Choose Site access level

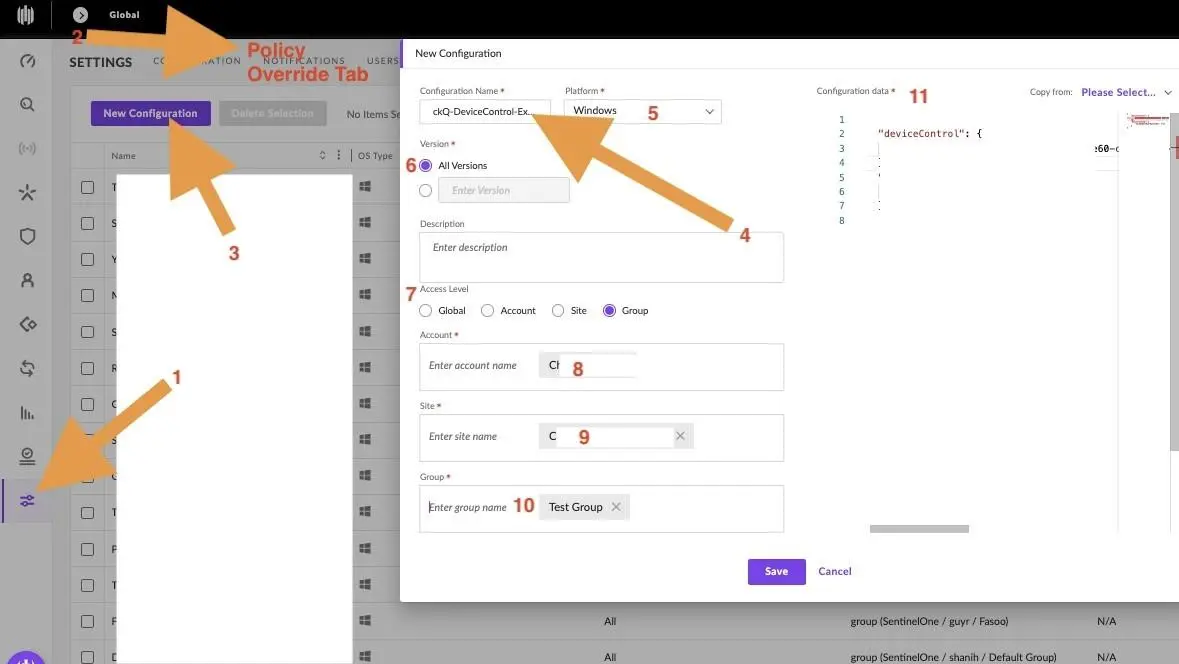558,311
